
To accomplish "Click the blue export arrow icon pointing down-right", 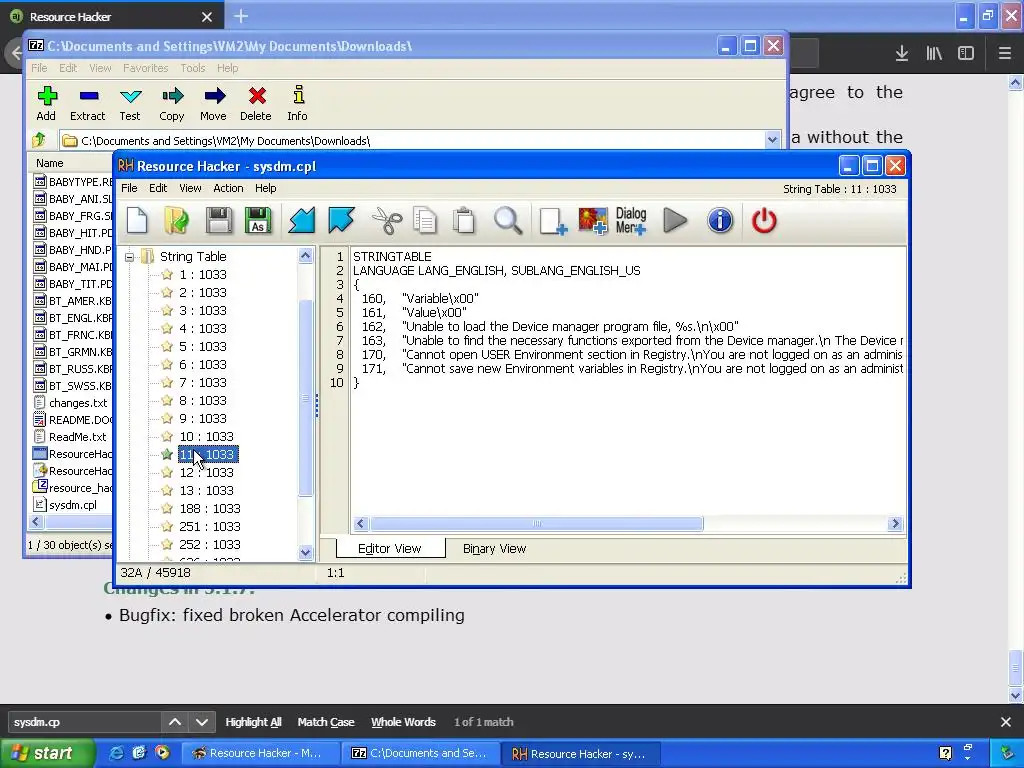I will (x=341, y=220).
